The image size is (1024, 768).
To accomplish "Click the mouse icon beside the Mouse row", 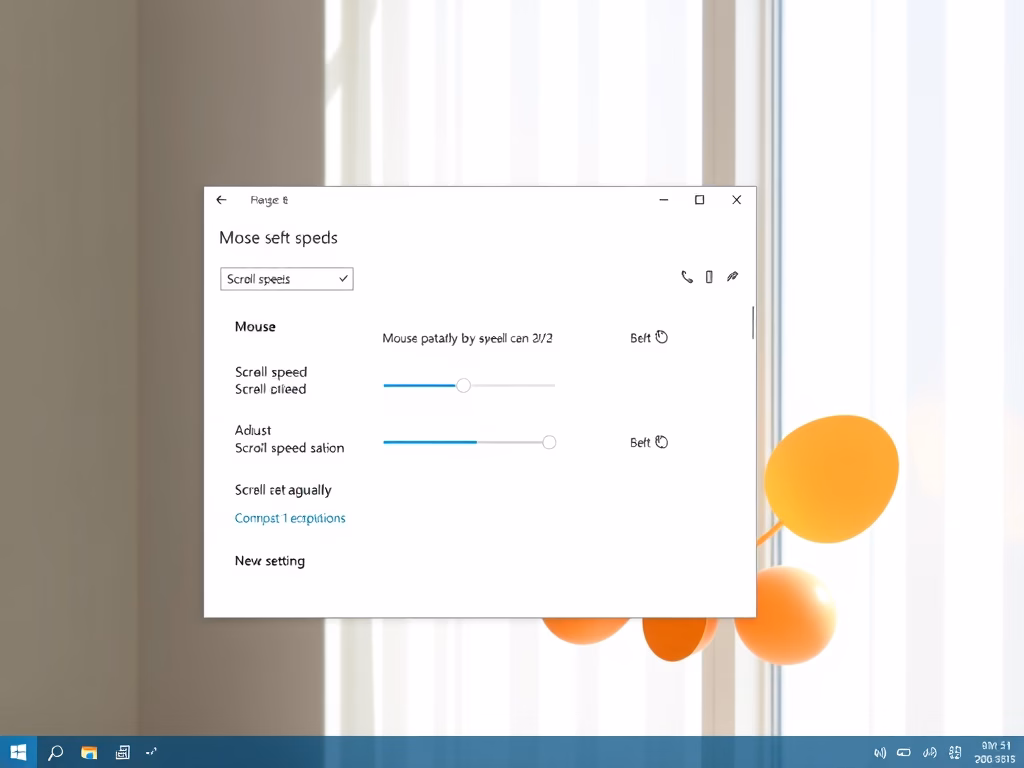I will click(x=661, y=338).
